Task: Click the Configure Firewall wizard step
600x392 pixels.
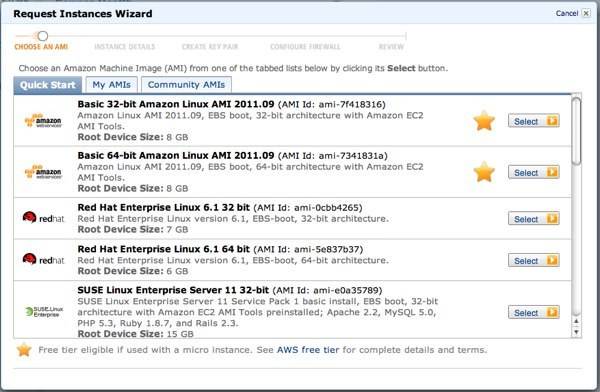Action: 305,47
